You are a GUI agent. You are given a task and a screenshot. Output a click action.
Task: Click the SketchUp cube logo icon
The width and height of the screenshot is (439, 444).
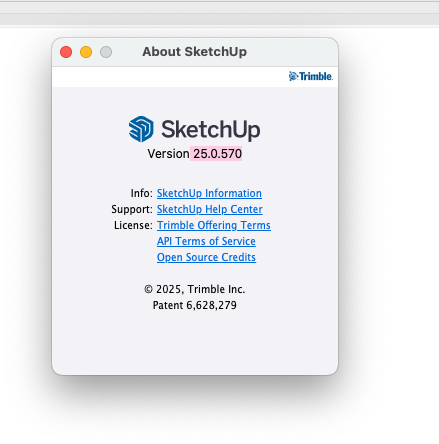(141, 129)
